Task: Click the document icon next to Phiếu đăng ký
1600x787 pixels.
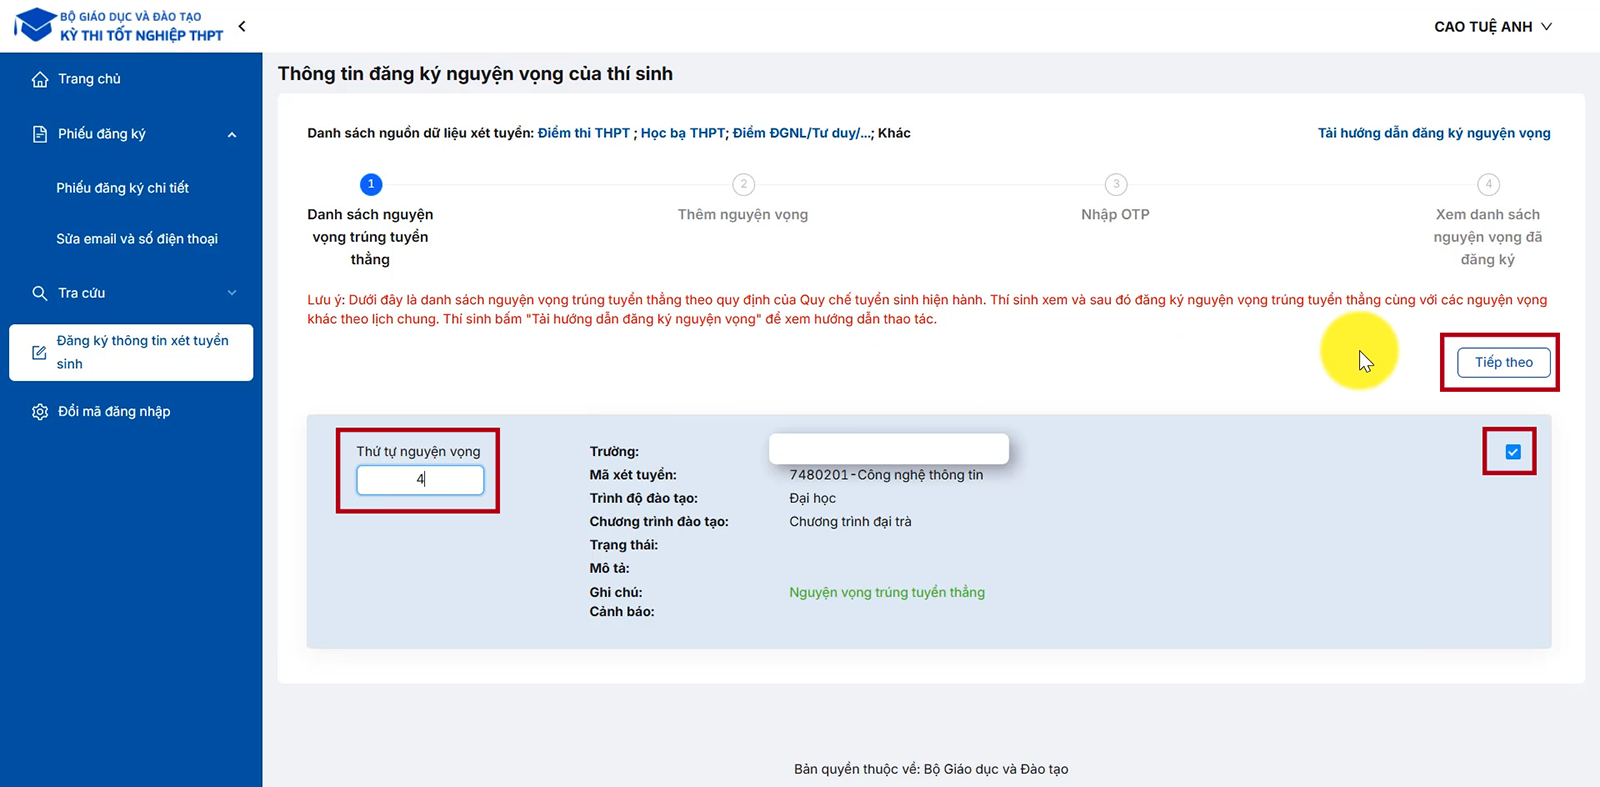Action: pyautogui.click(x=40, y=134)
